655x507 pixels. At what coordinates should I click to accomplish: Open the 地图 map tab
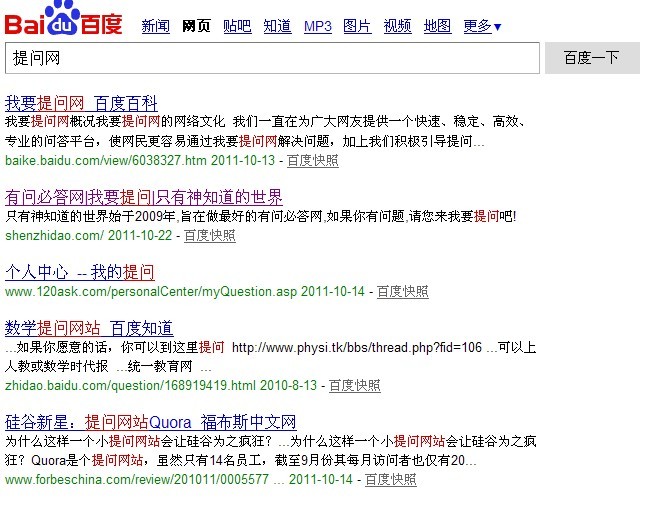437,26
